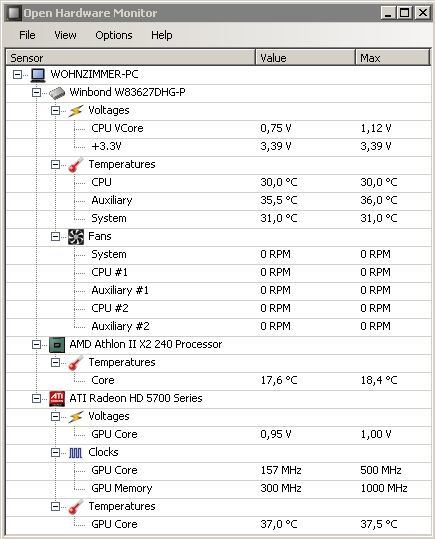This screenshot has height=539, width=435.
Task: Click the Clocks waveform icon
Action: point(76,453)
